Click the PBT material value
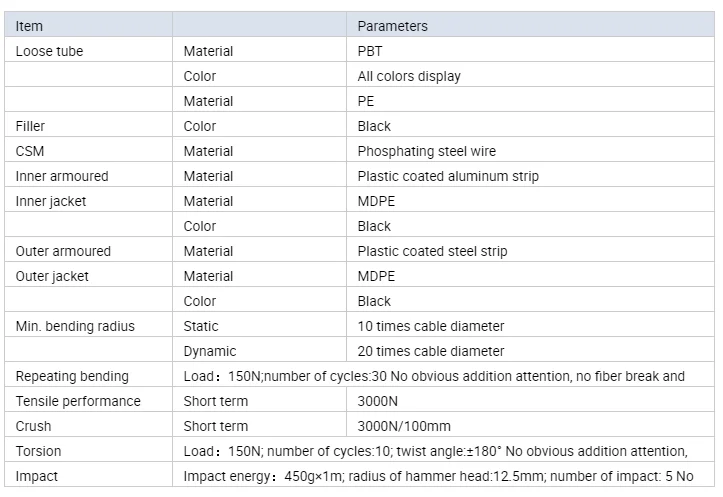Image resolution: width=723 pixels, height=497 pixels. coord(371,51)
